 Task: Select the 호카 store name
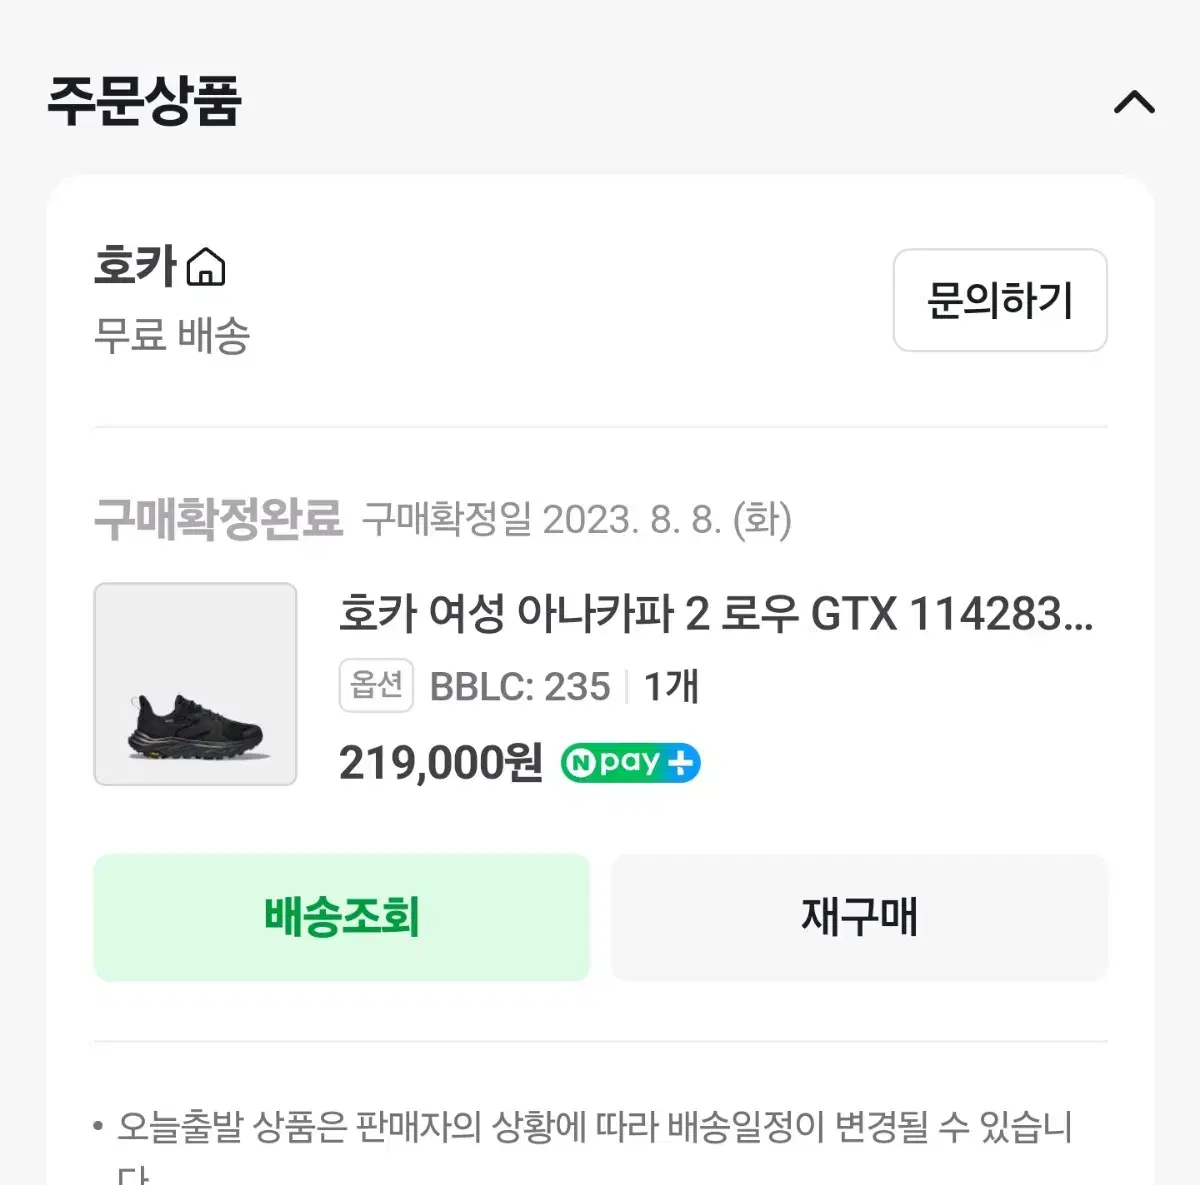(136, 267)
